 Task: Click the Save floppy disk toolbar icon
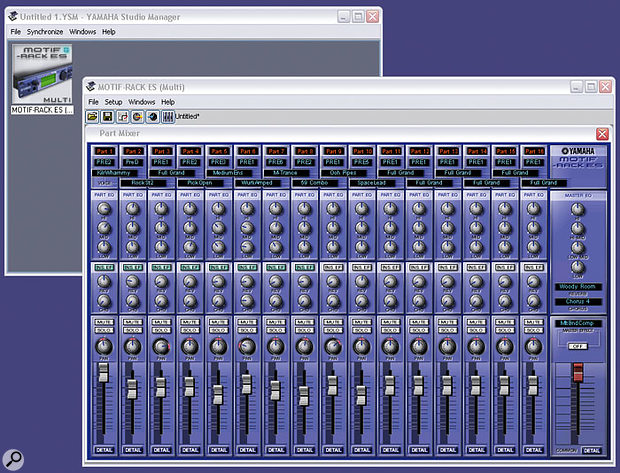(x=108, y=116)
